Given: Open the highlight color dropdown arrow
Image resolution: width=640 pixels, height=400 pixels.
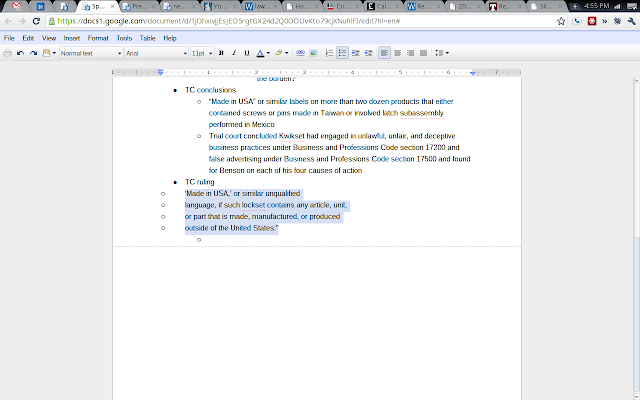Looking at the screenshot, I should pyautogui.click(x=287, y=53).
